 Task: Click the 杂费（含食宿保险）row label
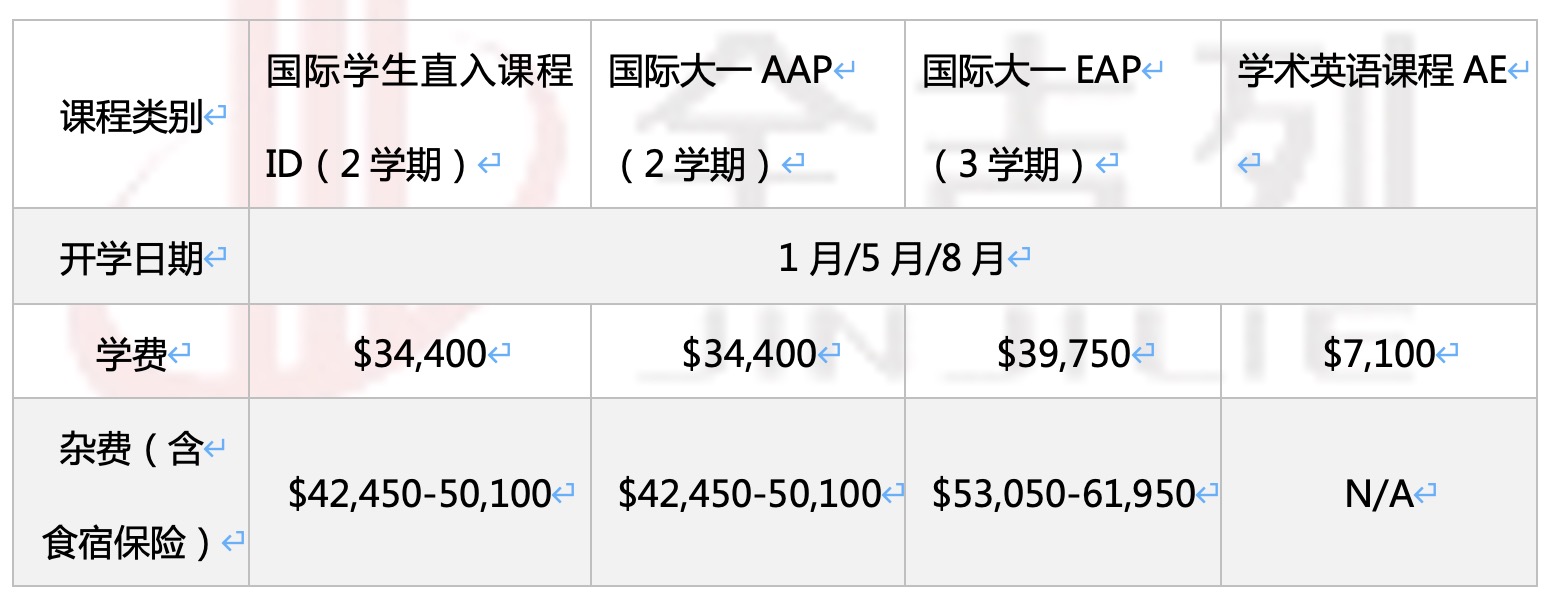pyautogui.click(x=131, y=497)
